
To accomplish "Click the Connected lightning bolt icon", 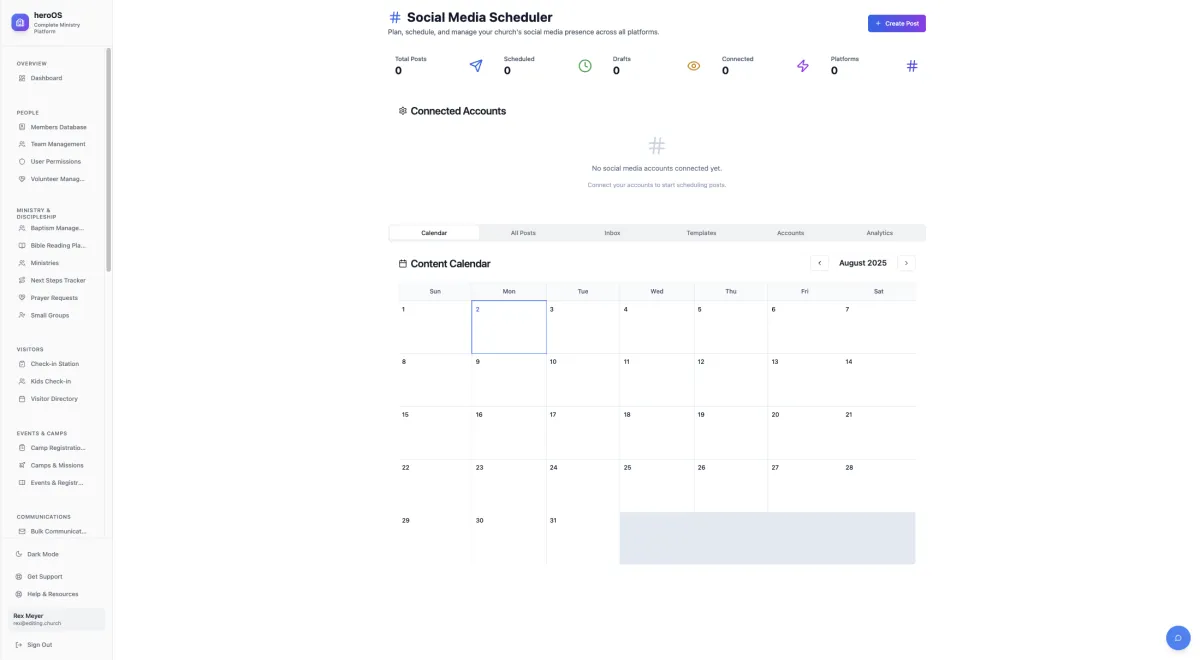I will coord(802,66).
